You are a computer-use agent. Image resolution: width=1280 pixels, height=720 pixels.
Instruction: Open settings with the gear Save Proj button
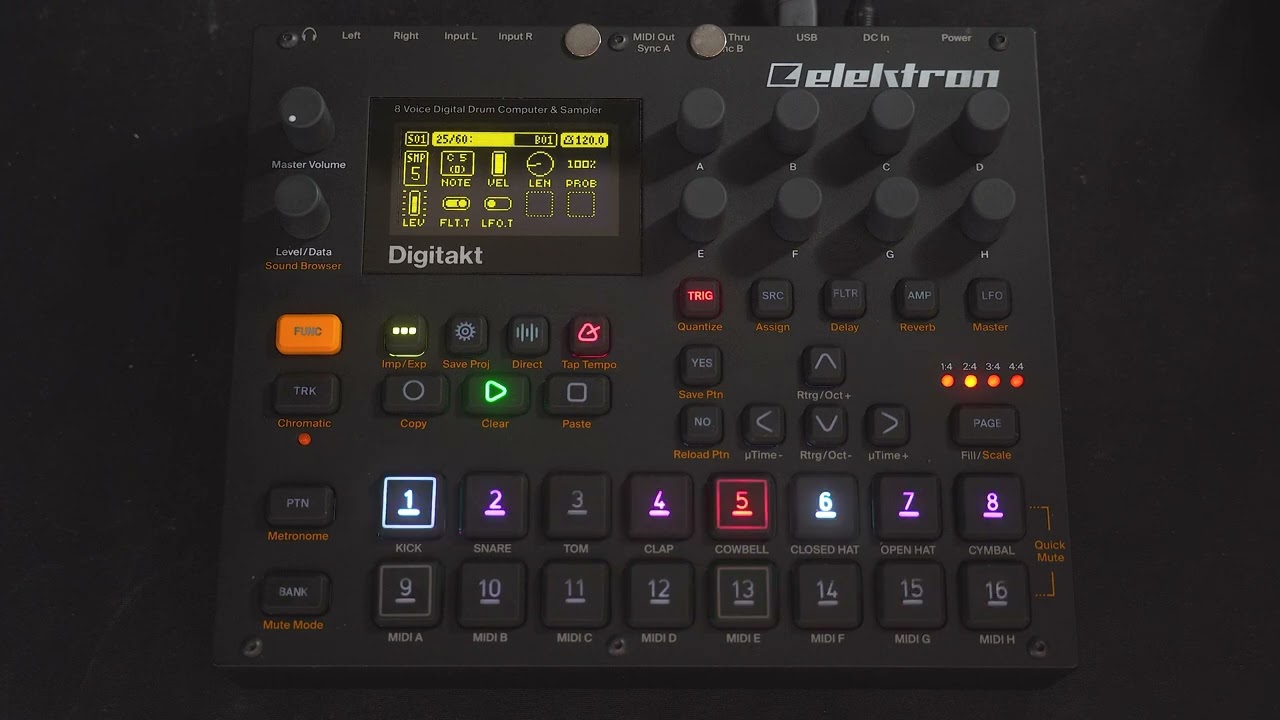(465, 332)
